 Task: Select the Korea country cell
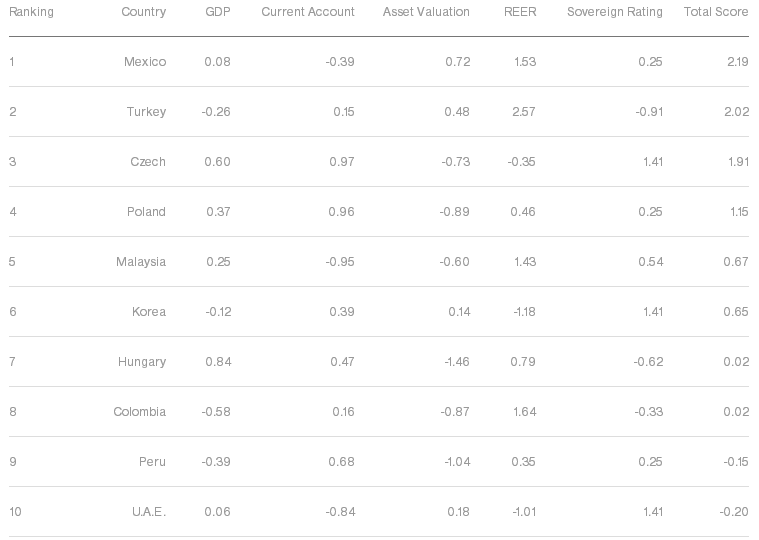tap(149, 312)
